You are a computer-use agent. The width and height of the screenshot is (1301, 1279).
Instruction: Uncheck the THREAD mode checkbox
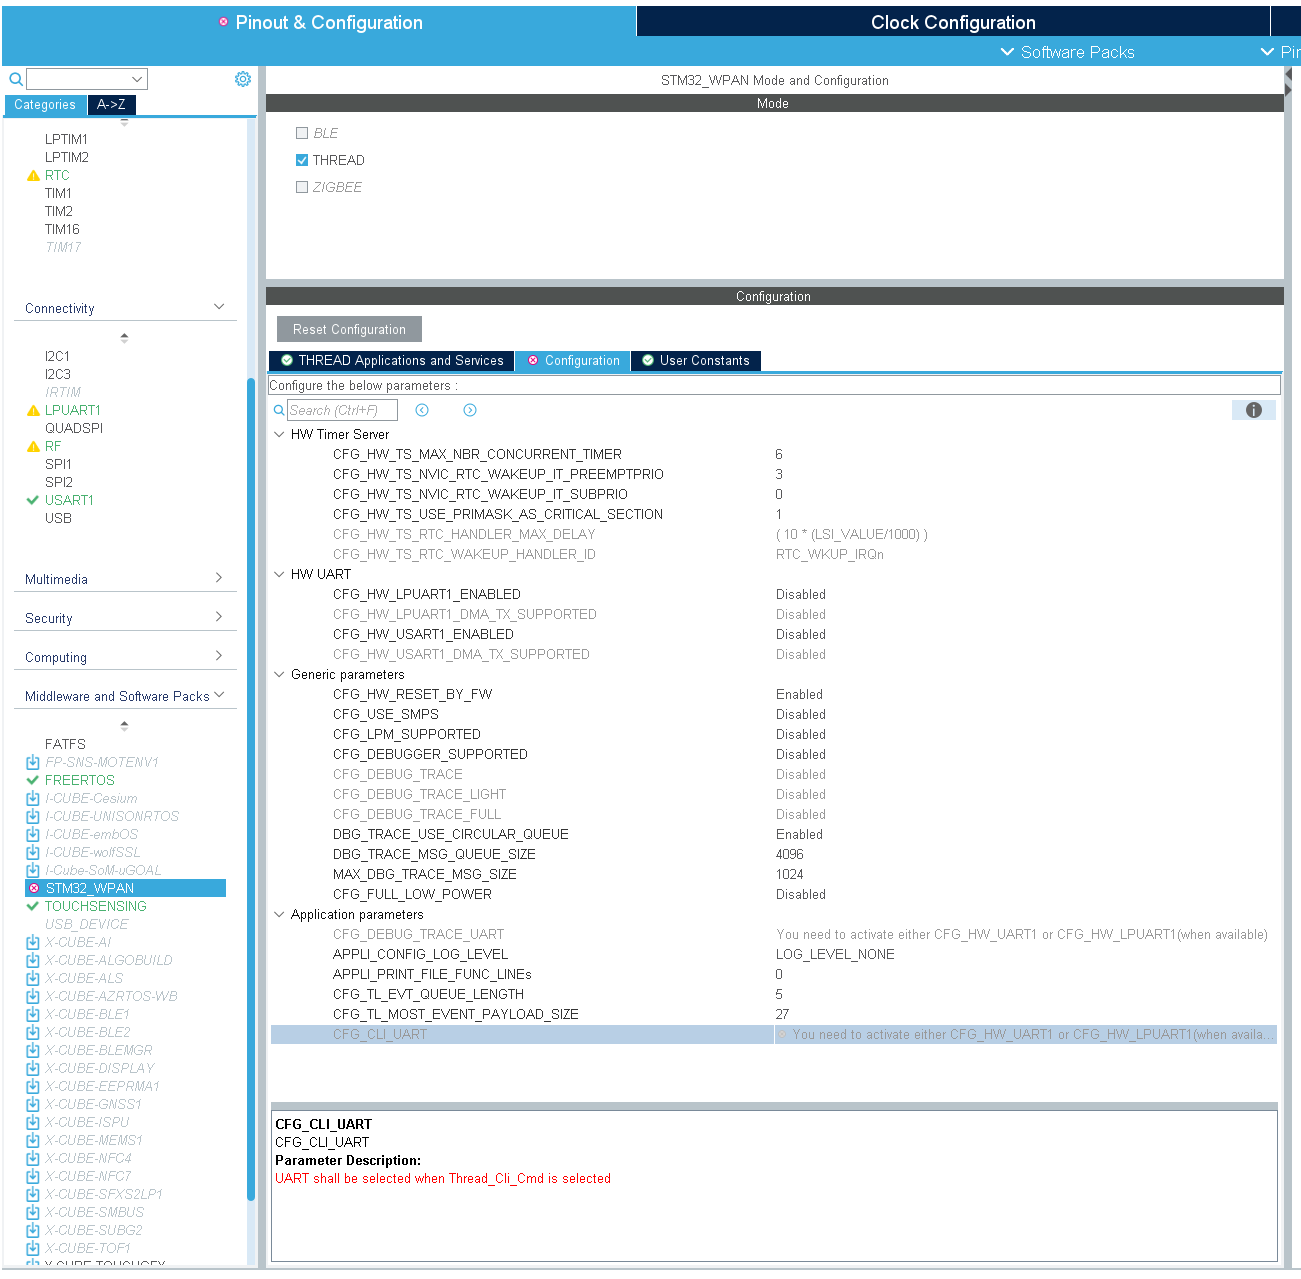tap(302, 160)
